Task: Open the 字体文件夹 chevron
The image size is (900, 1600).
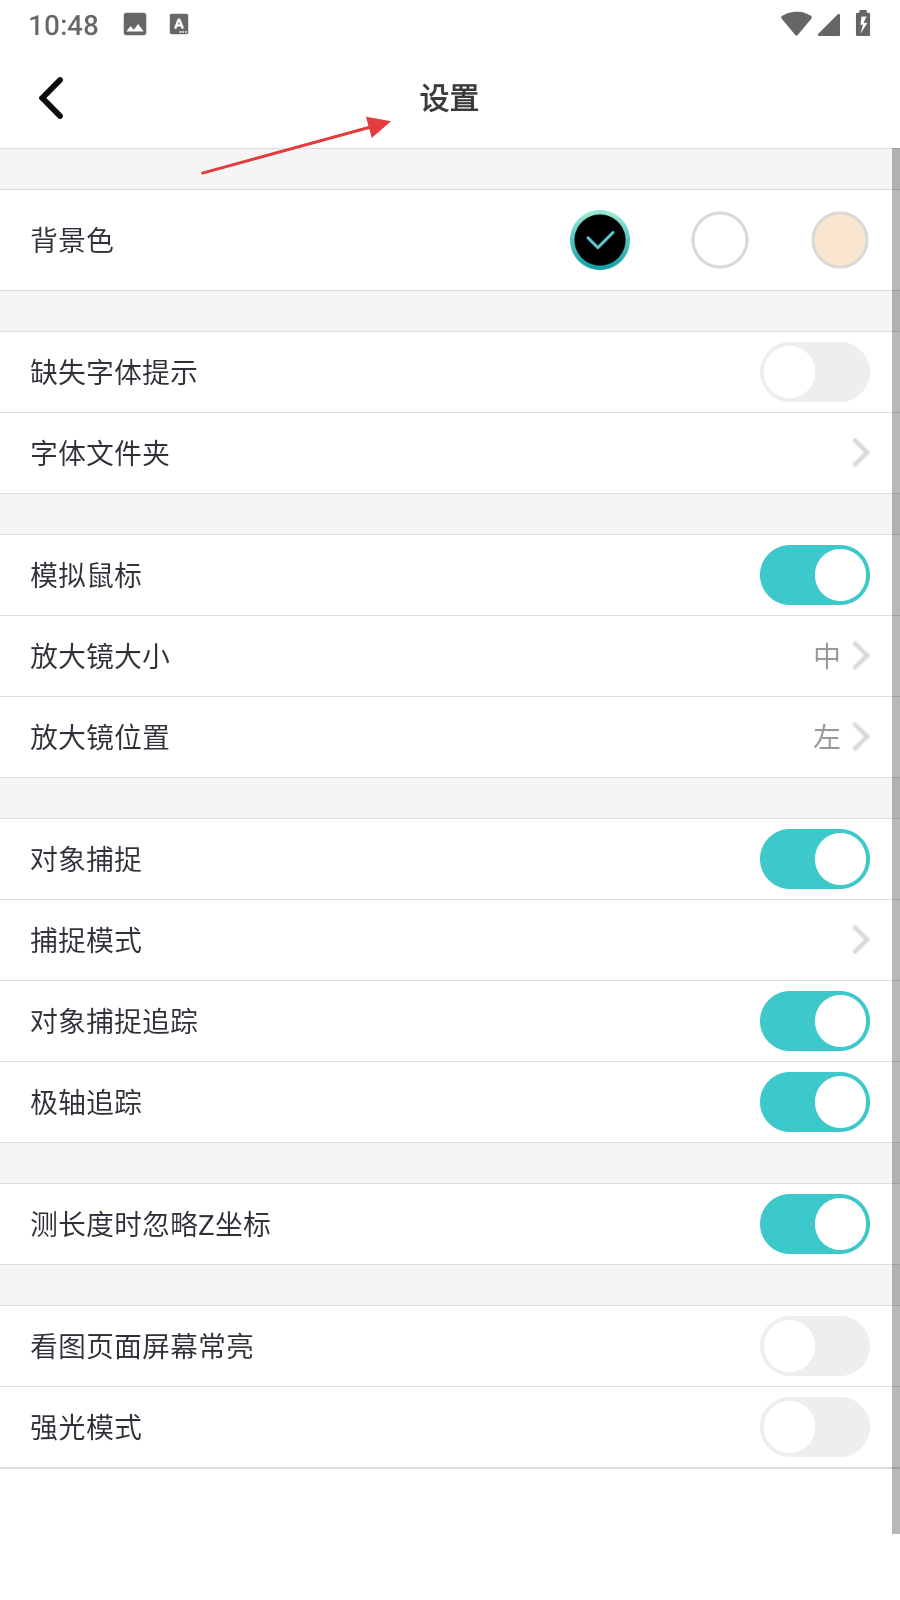Action: [860, 454]
